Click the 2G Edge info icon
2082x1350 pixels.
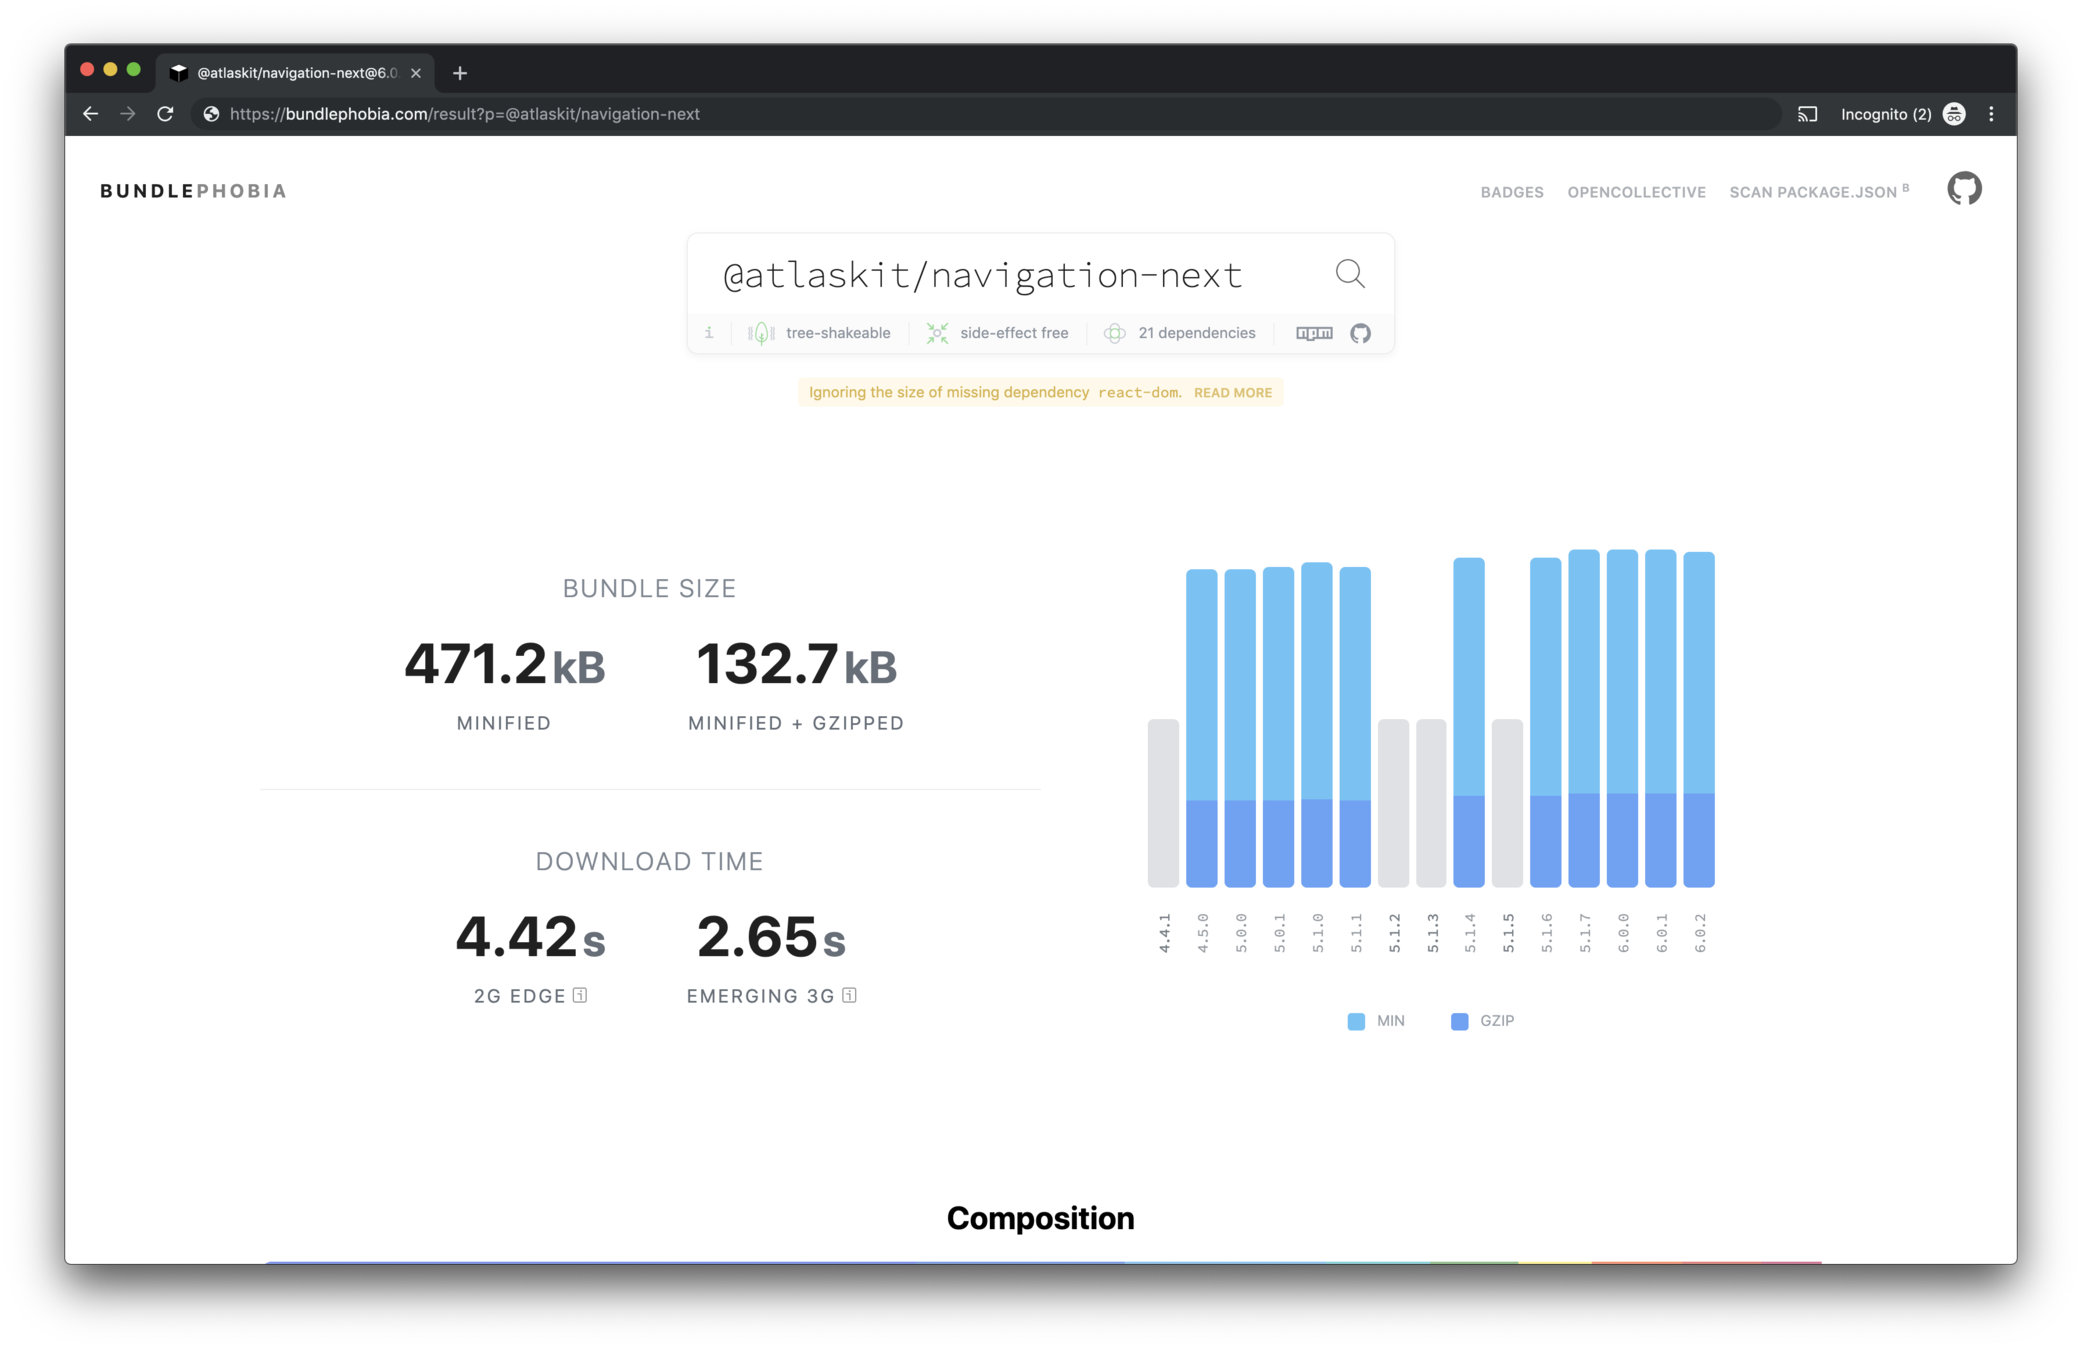[580, 995]
